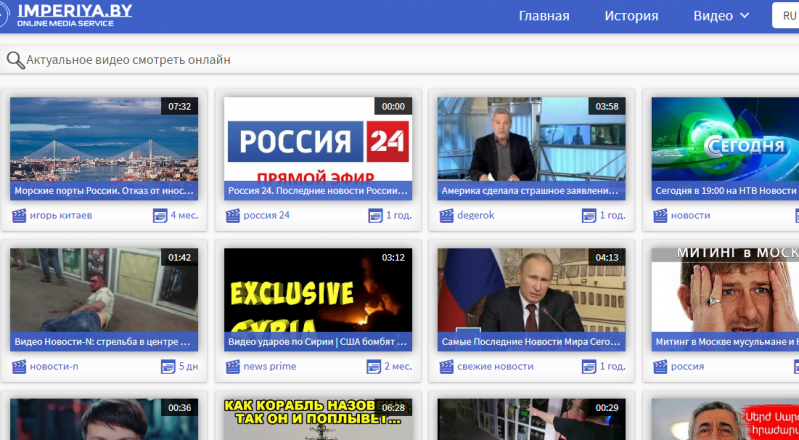Click the IMPERIYA.BY logo
This screenshot has height=440, width=799.
tap(66, 15)
